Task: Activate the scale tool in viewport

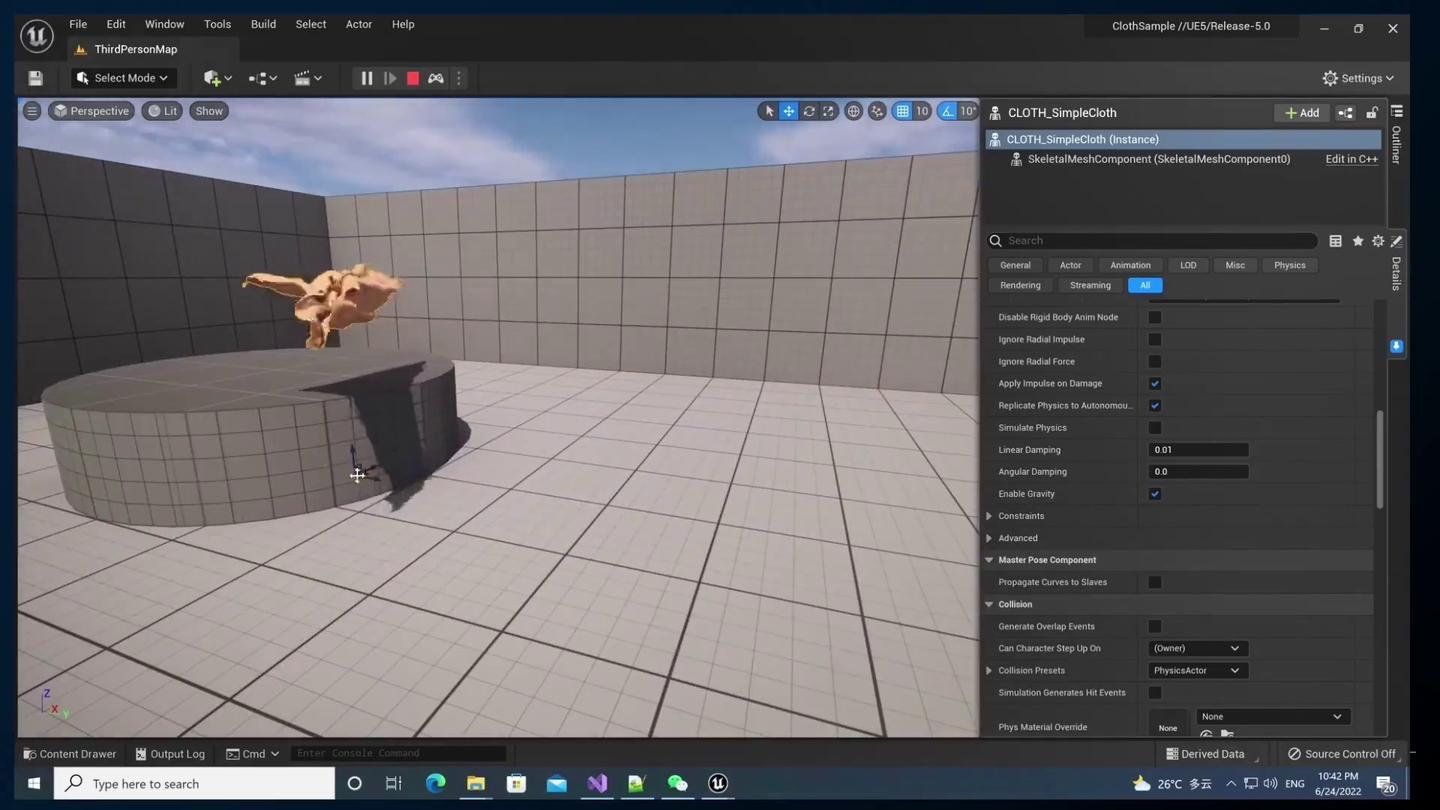Action: (x=828, y=111)
